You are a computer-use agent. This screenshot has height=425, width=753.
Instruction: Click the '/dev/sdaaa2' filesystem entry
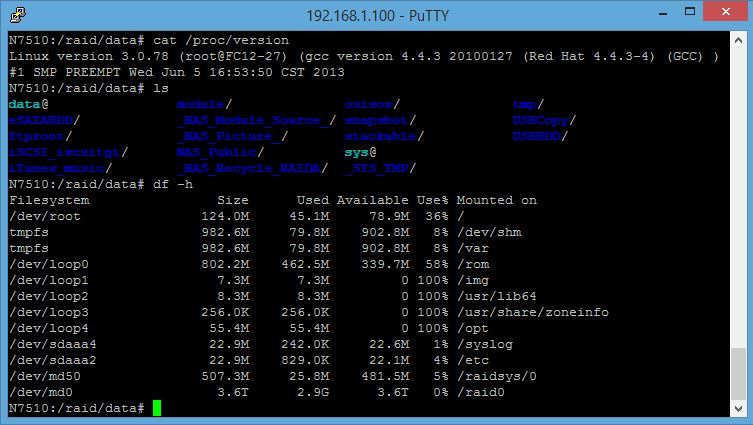[52, 360]
